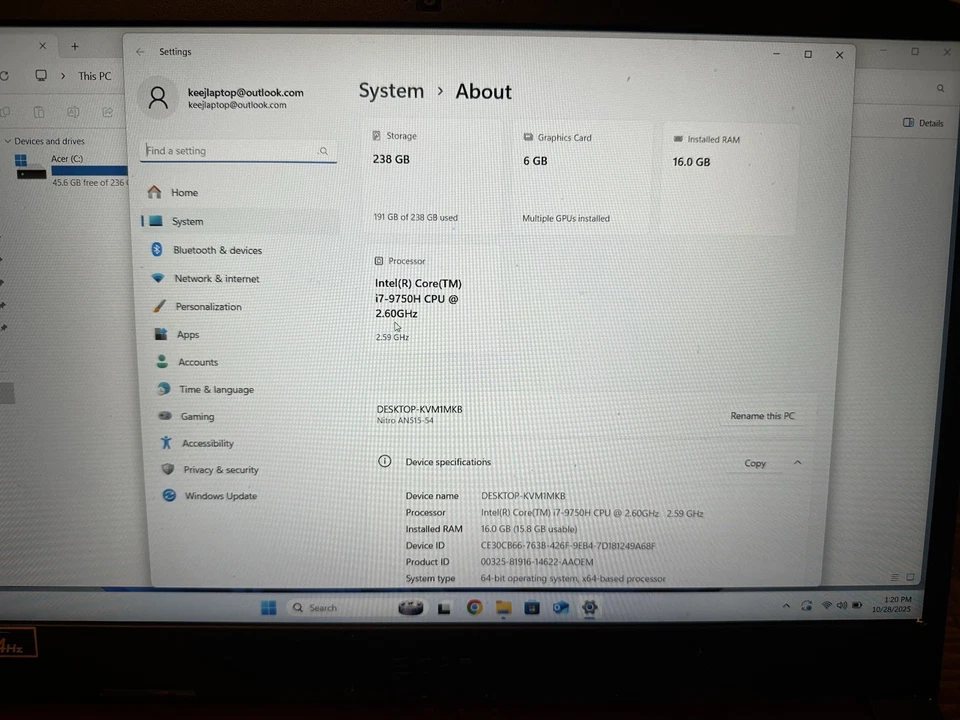Select the Gaming settings section
The width and height of the screenshot is (960, 720).
click(197, 416)
